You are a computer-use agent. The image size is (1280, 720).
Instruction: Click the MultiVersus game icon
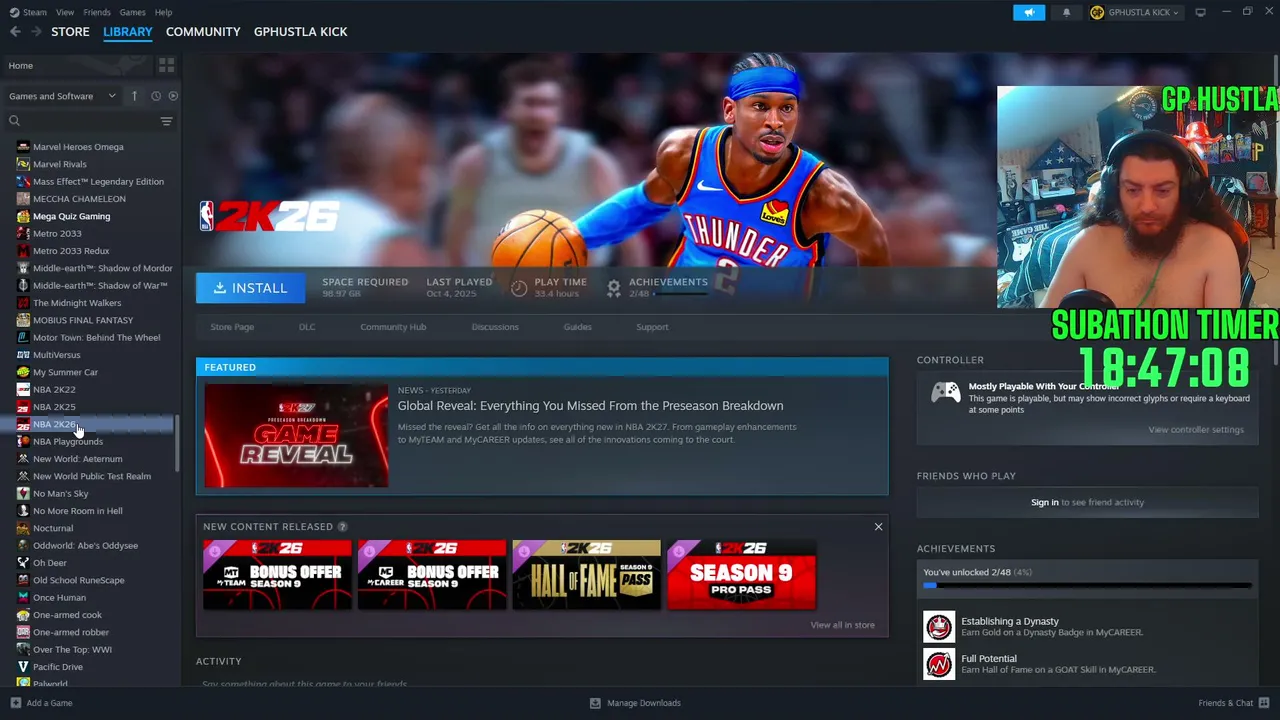pyautogui.click(x=23, y=355)
